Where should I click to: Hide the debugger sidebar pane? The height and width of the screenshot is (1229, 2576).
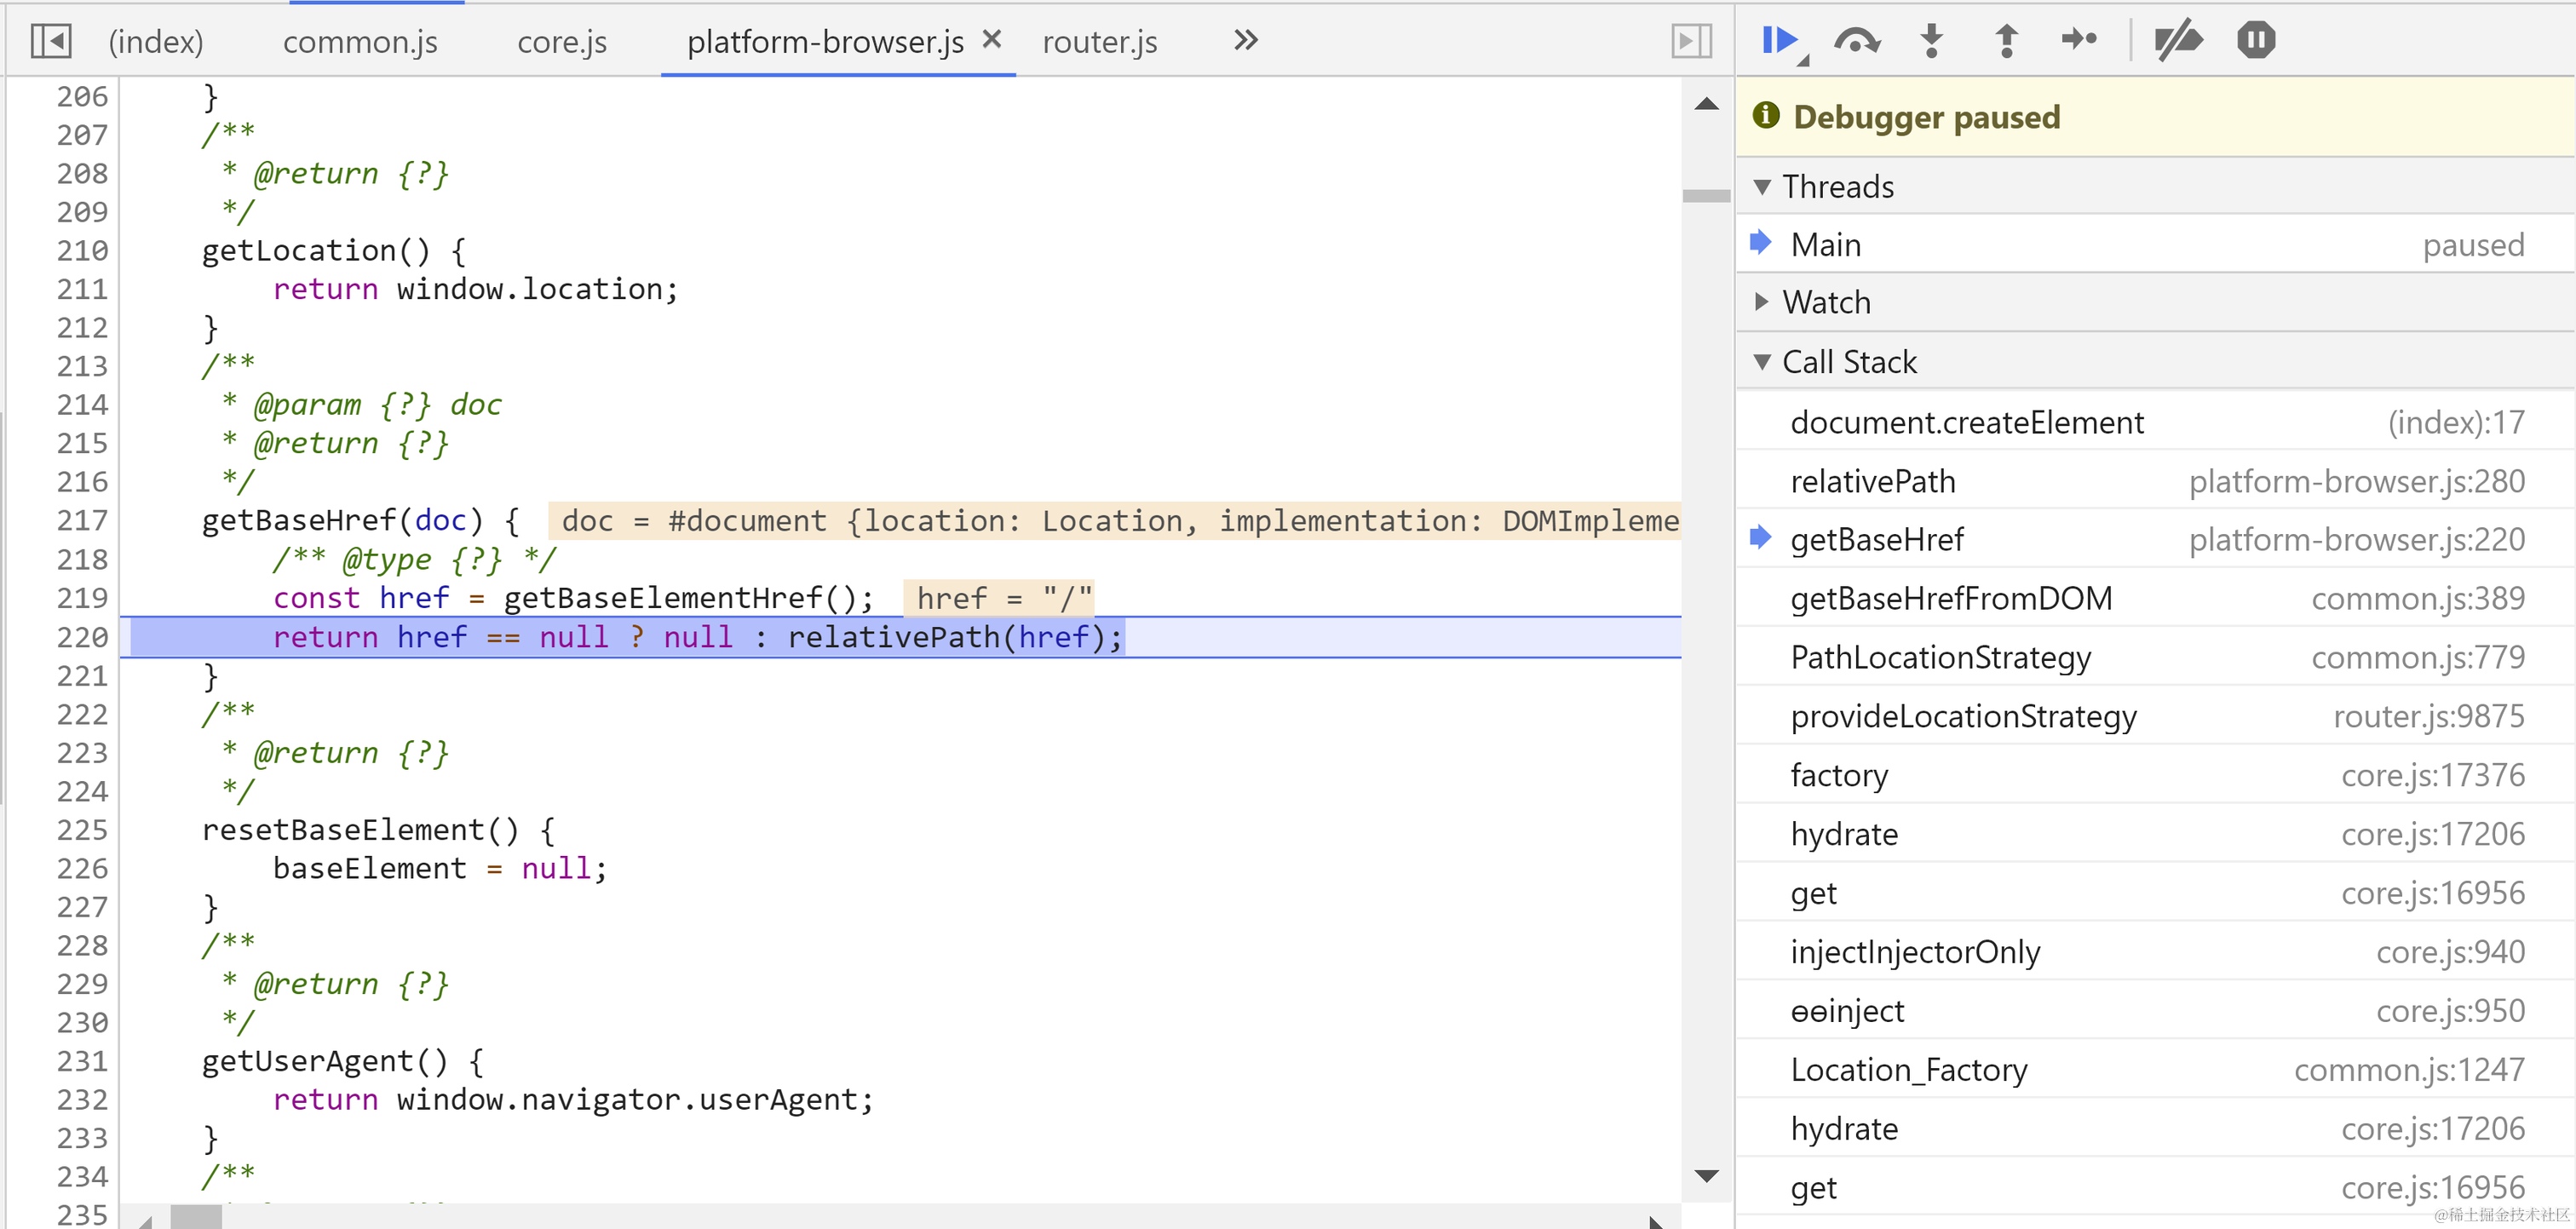(1691, 41)
